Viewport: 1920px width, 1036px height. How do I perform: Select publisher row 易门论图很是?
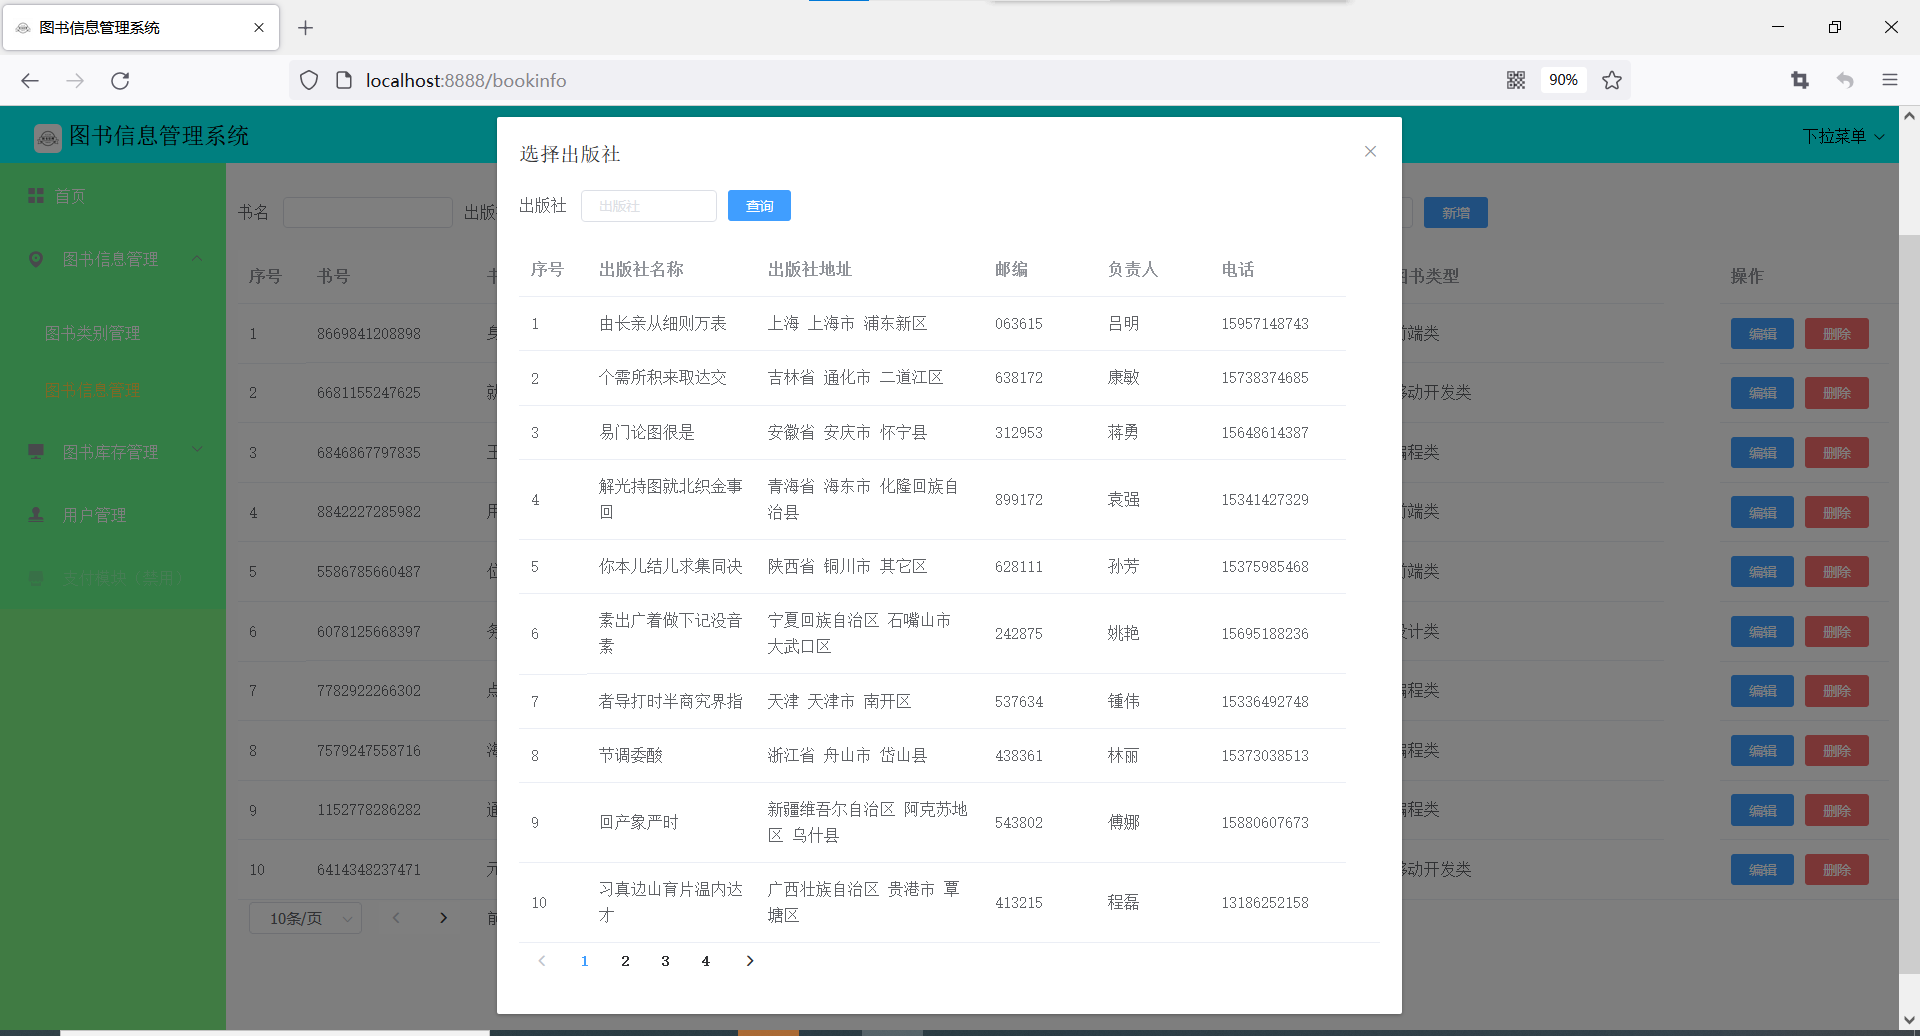click(932, 432)
